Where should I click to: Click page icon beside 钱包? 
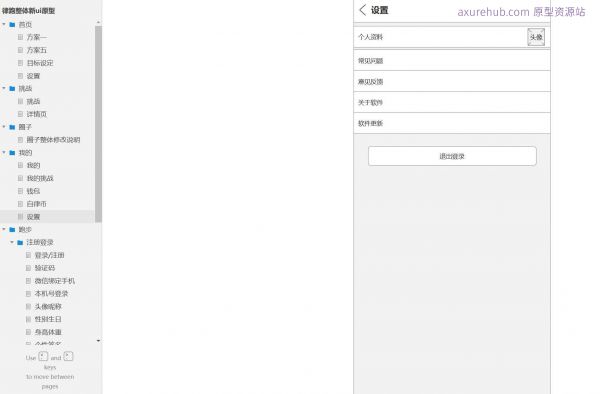[x=21, y=191]
